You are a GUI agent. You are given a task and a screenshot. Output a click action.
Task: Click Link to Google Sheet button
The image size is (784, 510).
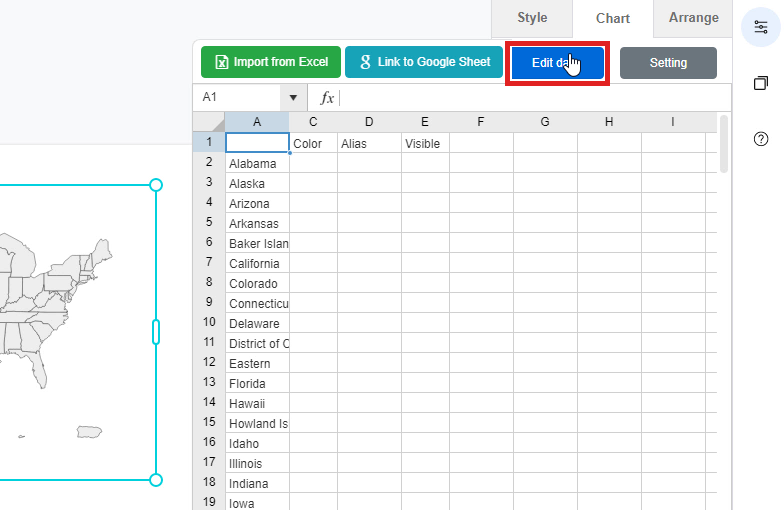tap(424, 62)
